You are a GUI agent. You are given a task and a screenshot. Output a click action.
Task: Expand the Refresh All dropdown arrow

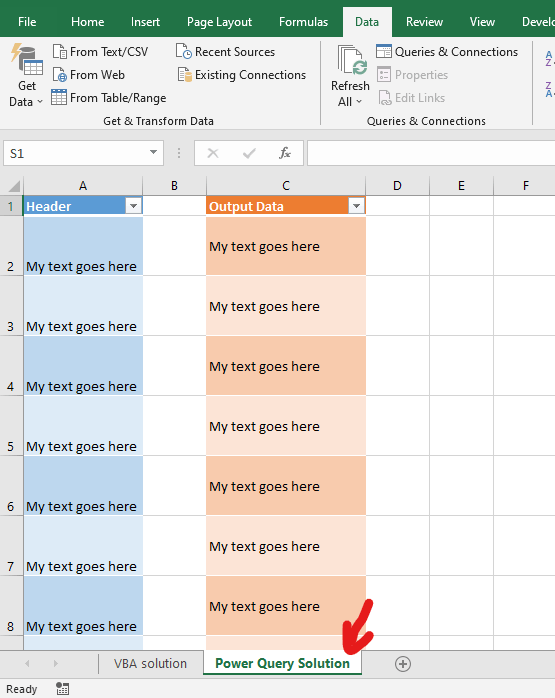click(x=359, y=102)
